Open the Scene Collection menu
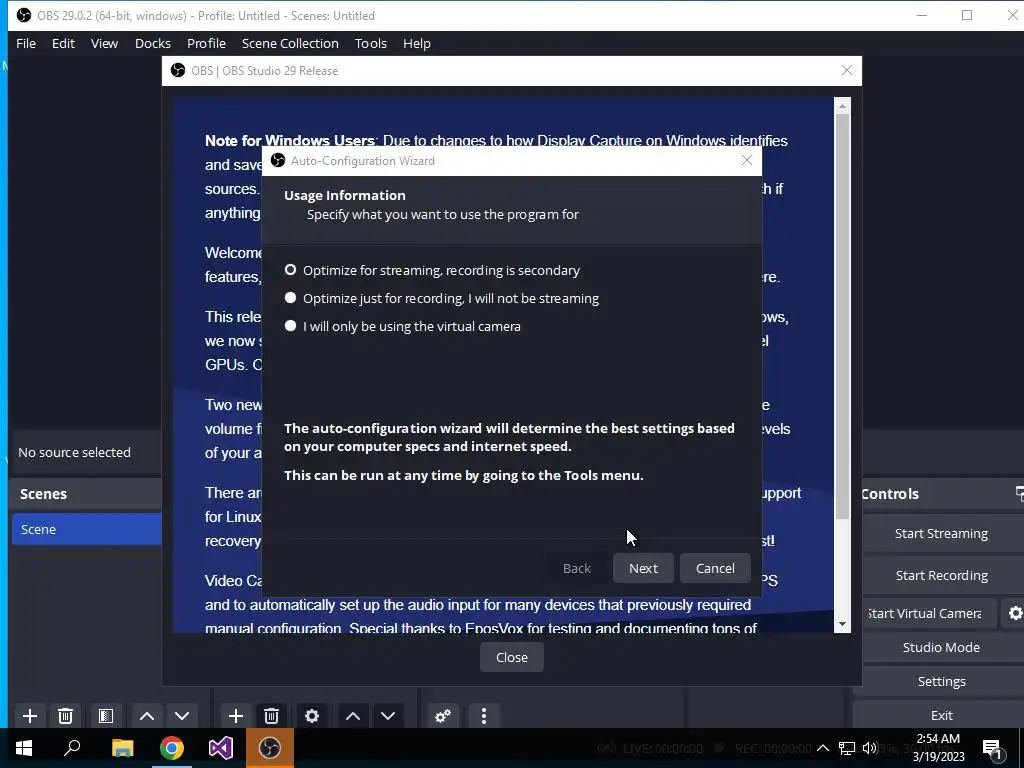 click(290, 43)
